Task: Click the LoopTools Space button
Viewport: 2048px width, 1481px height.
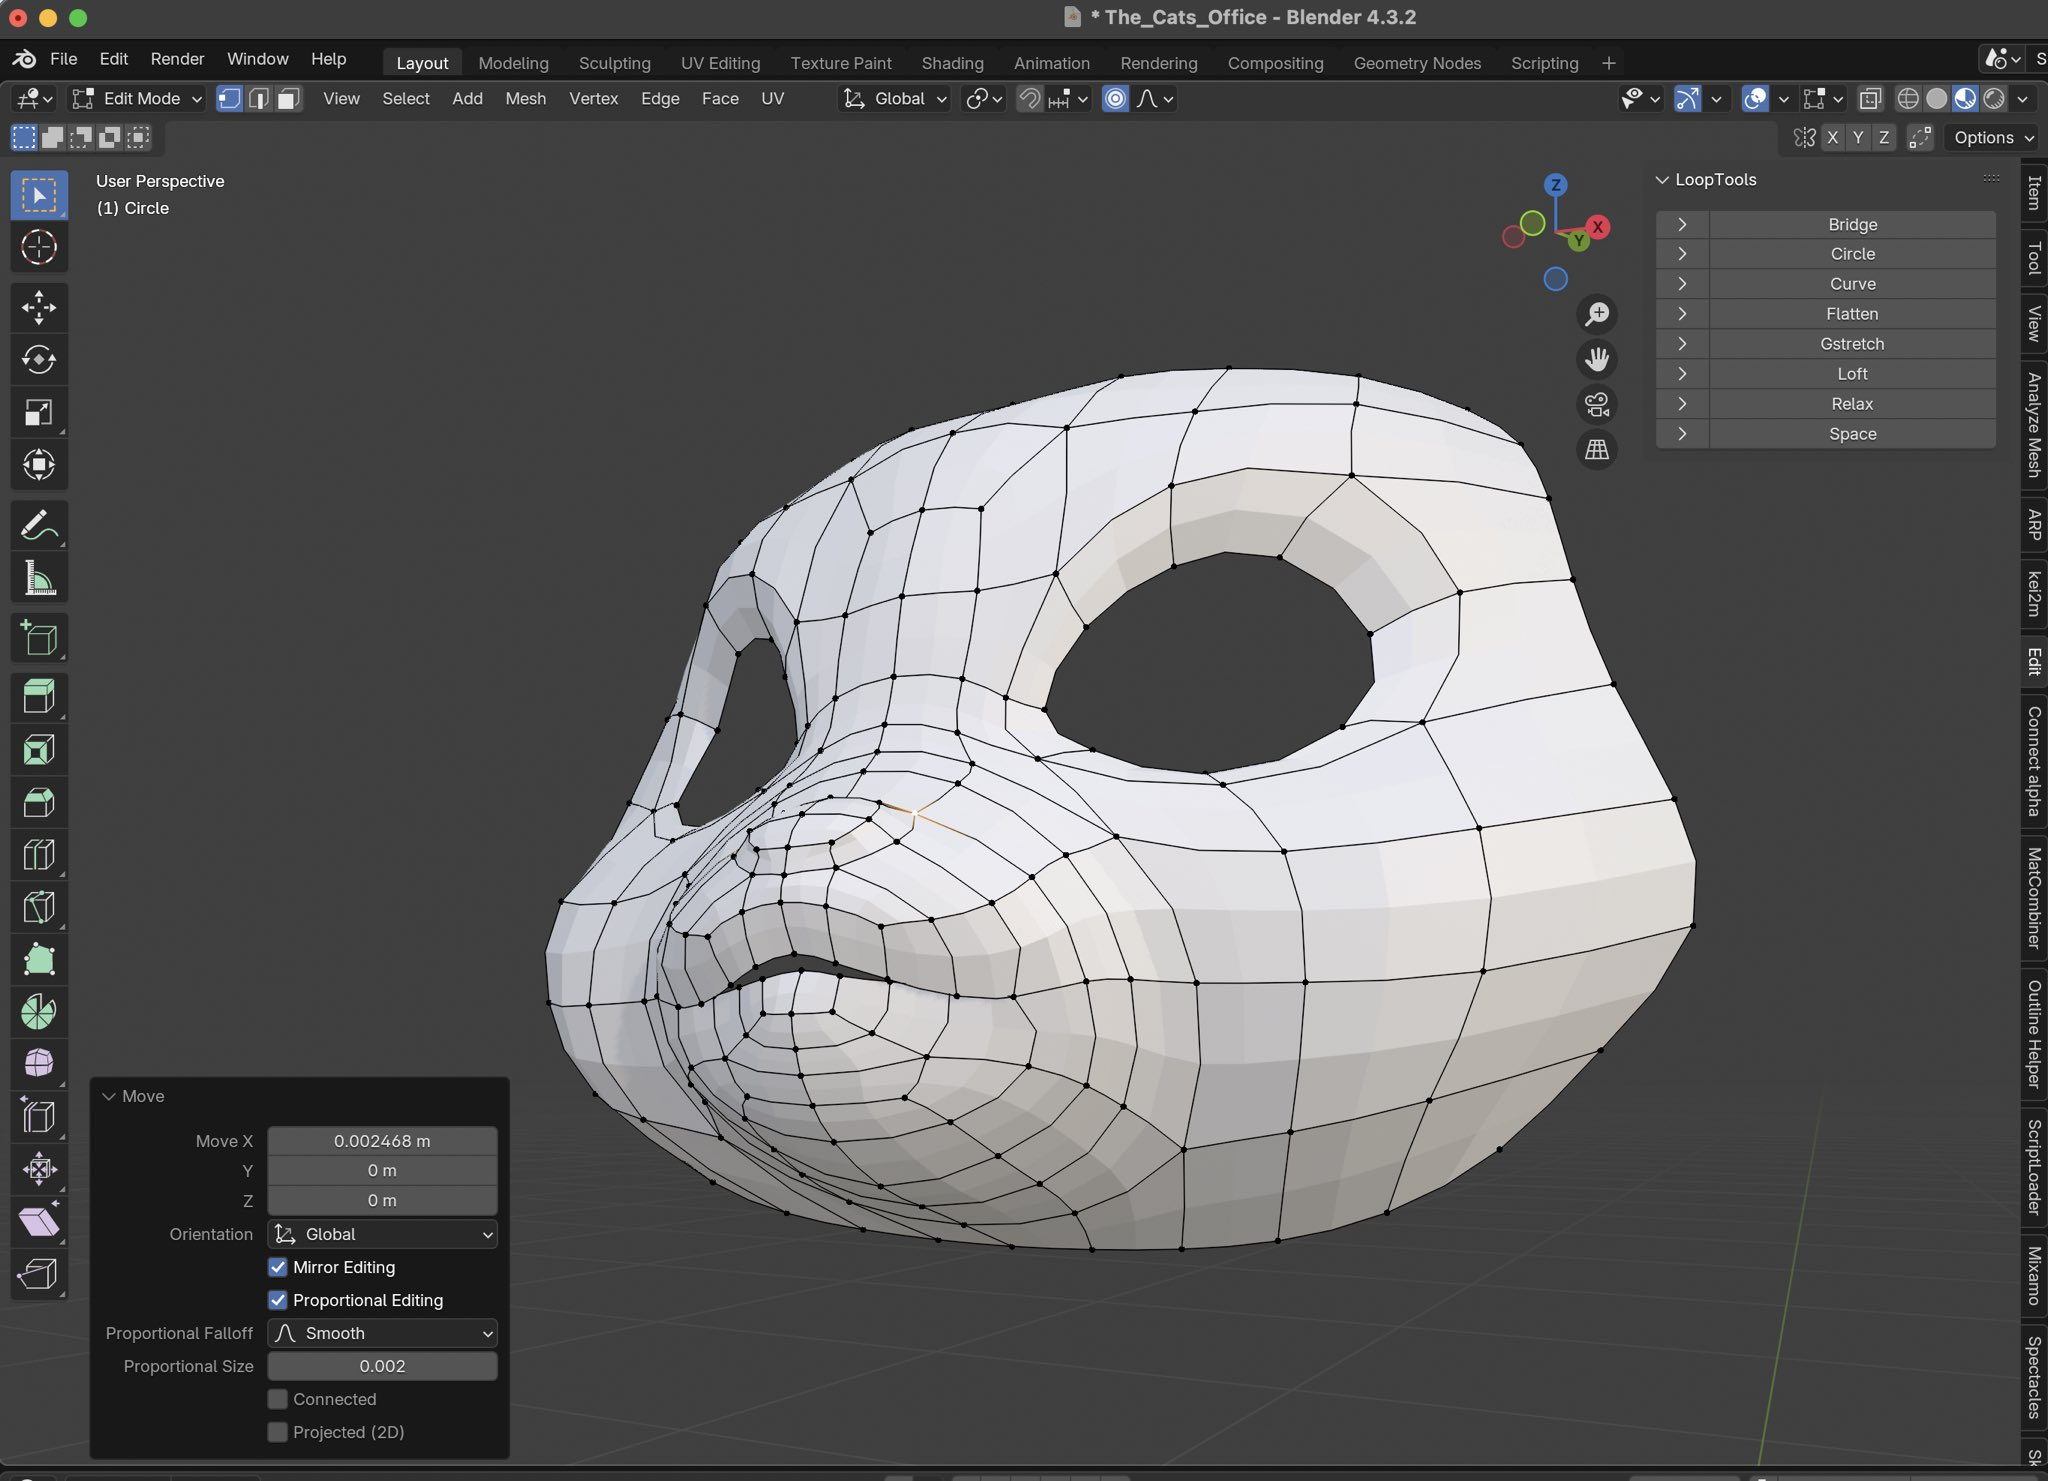Action: click(x=1852, y=434)
